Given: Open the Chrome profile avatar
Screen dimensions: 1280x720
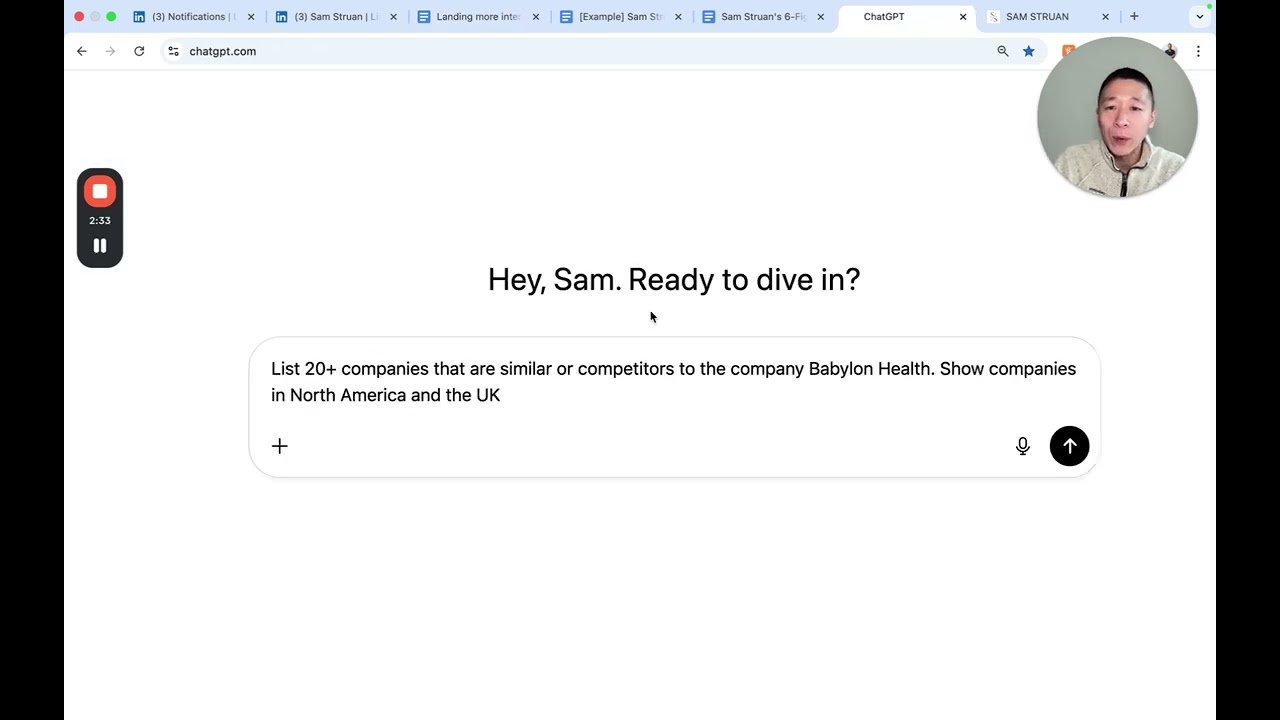Looking at the screenshot, I should [x=1170, y=51].
